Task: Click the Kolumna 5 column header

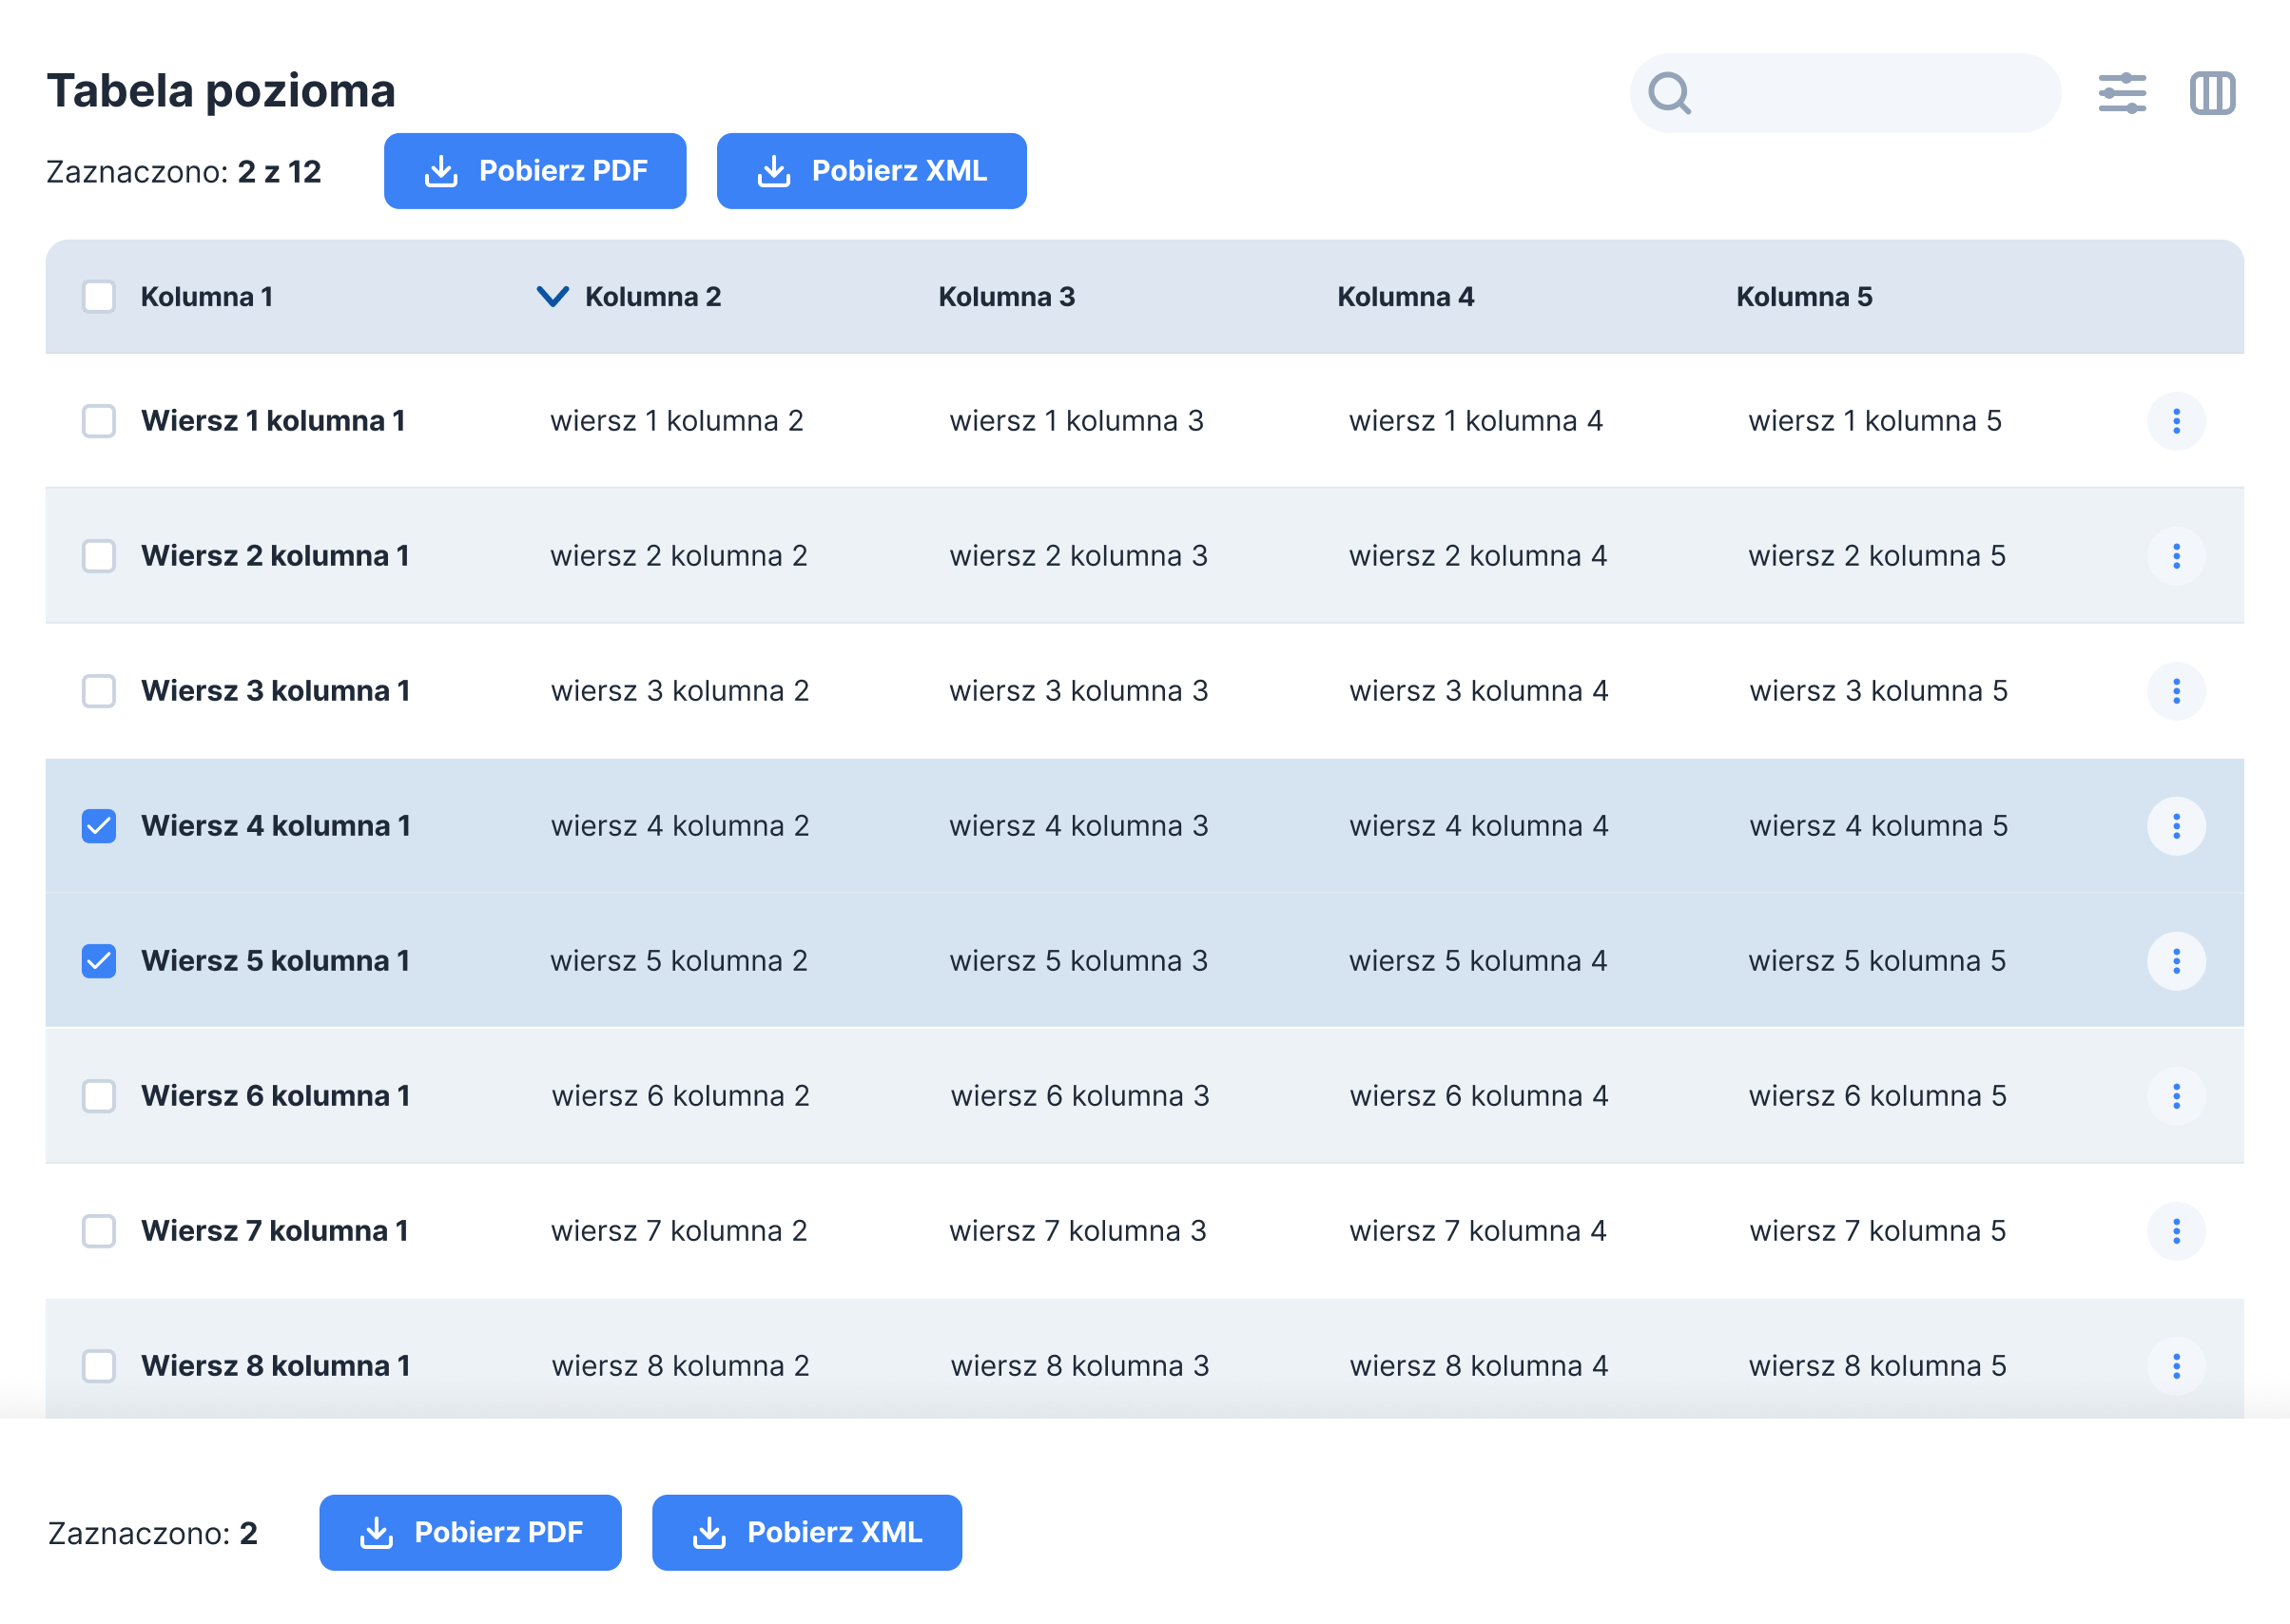Action: [x=1803, y=297]
